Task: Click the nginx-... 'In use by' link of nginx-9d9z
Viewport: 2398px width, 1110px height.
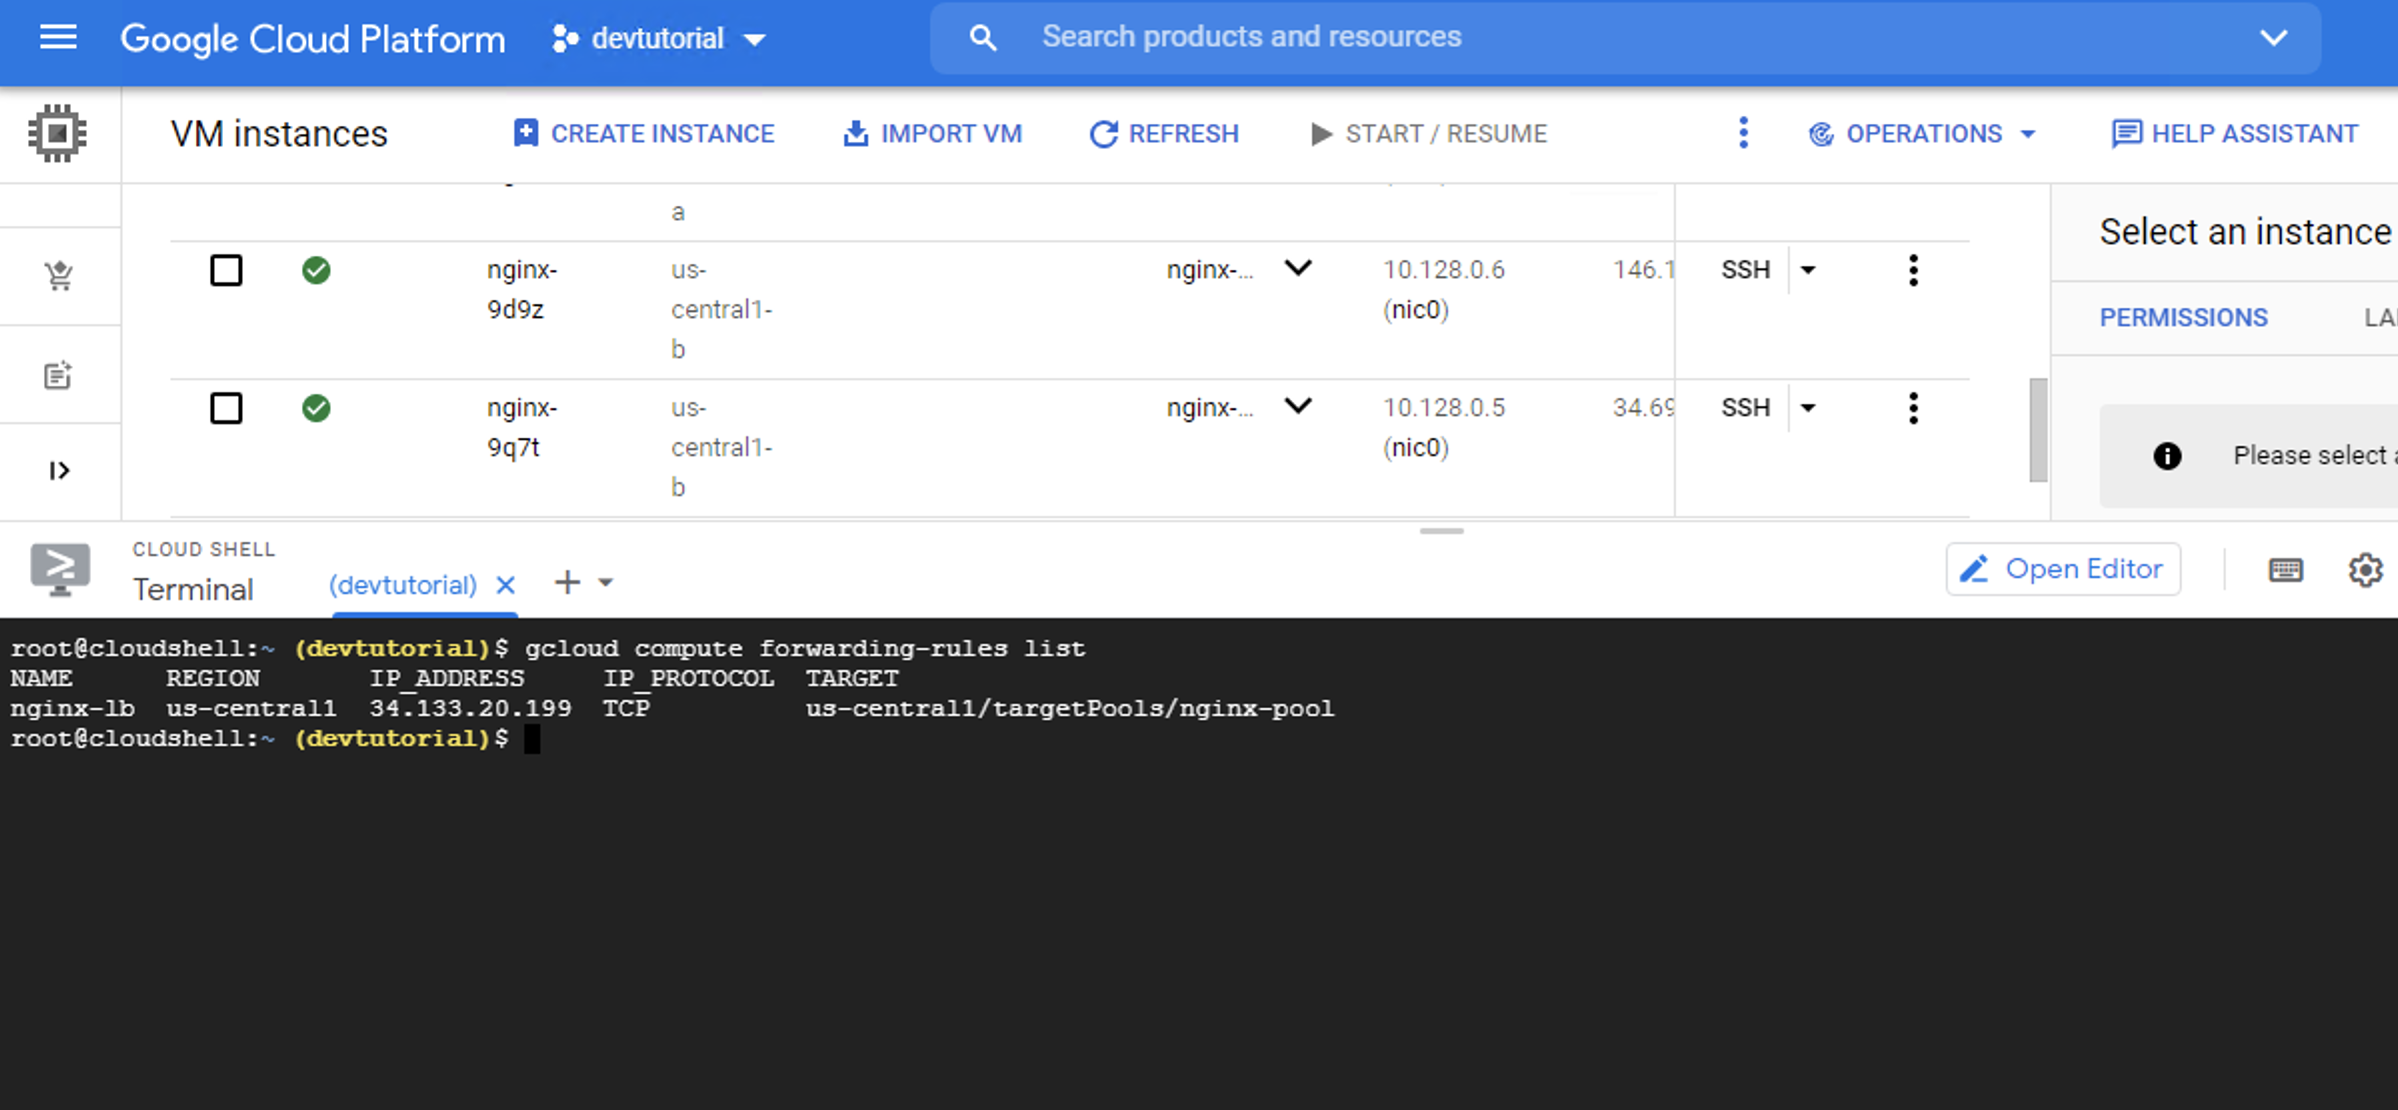Action: (x=1209, y=270)
